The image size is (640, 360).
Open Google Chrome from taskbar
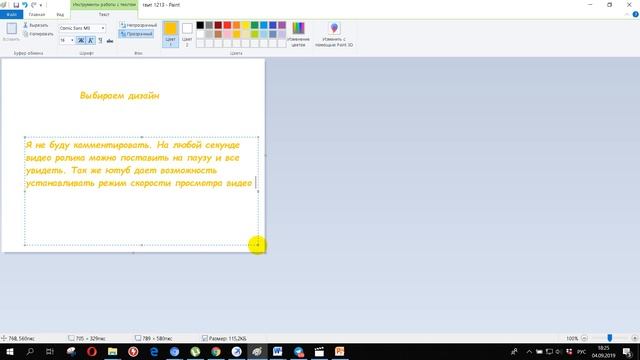pos(216,351)
